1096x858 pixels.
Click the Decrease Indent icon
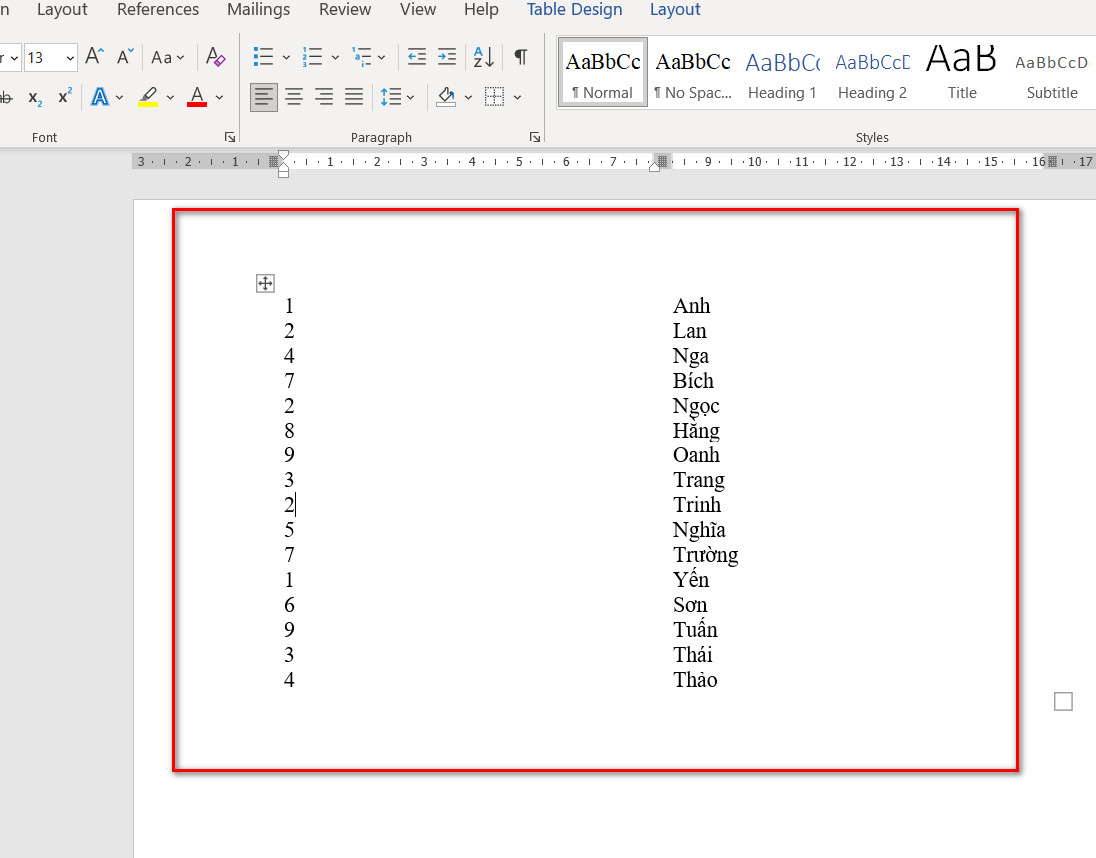(417, 57)
